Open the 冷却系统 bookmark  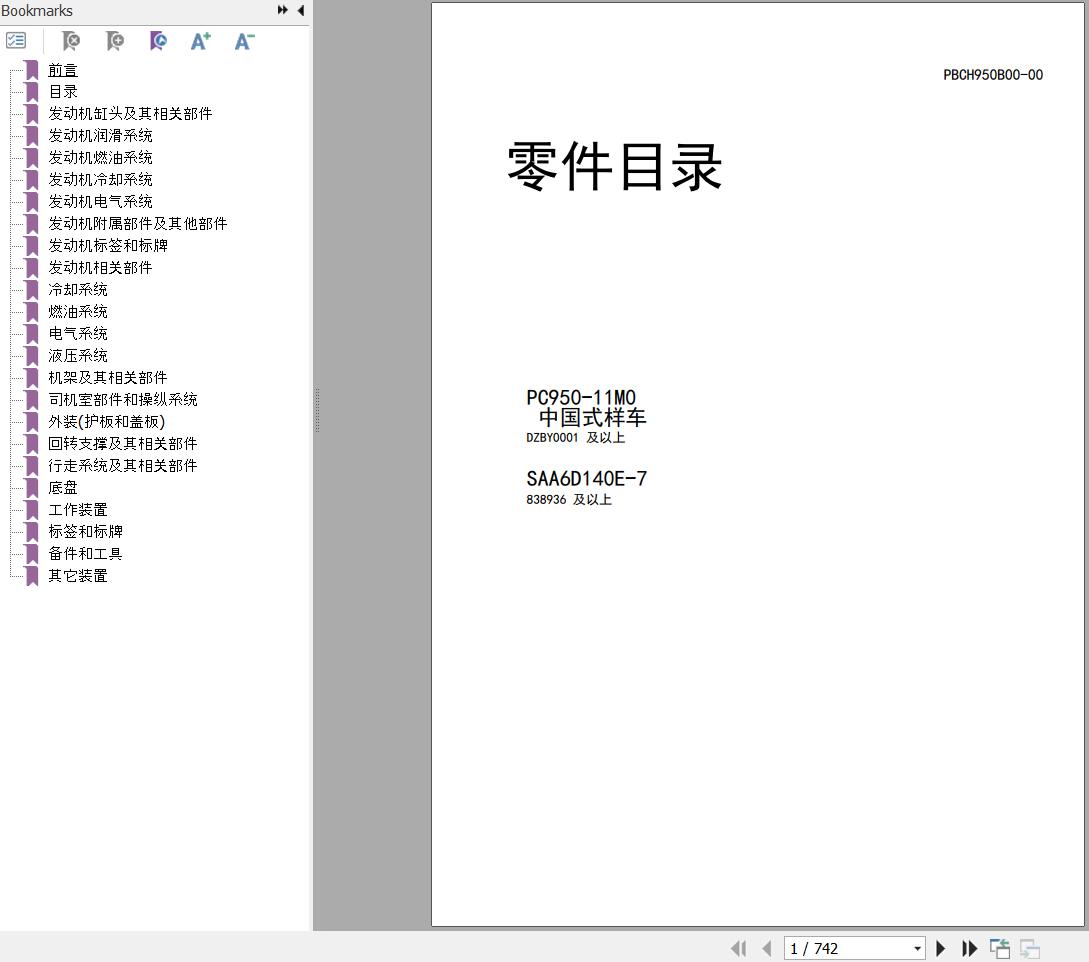coord(78,290)
